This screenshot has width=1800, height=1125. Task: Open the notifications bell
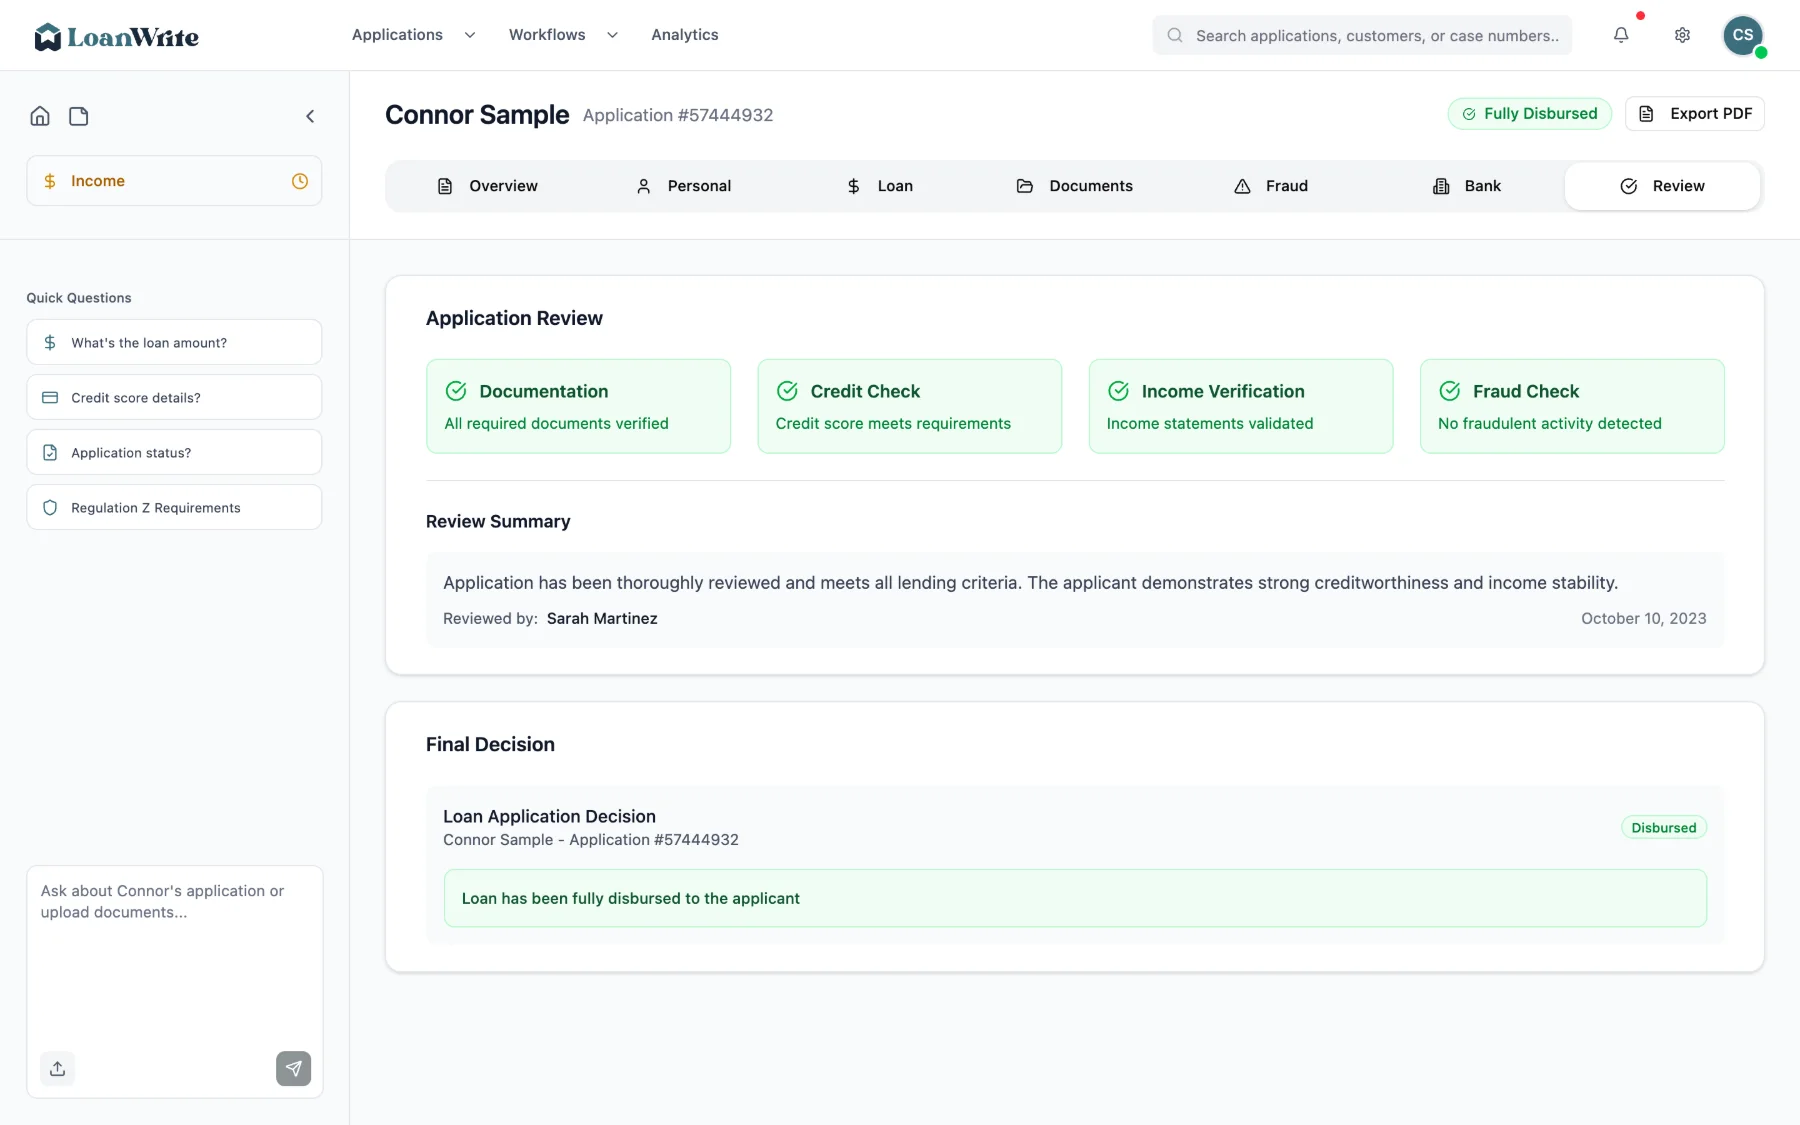click(x=1621, y=35)
